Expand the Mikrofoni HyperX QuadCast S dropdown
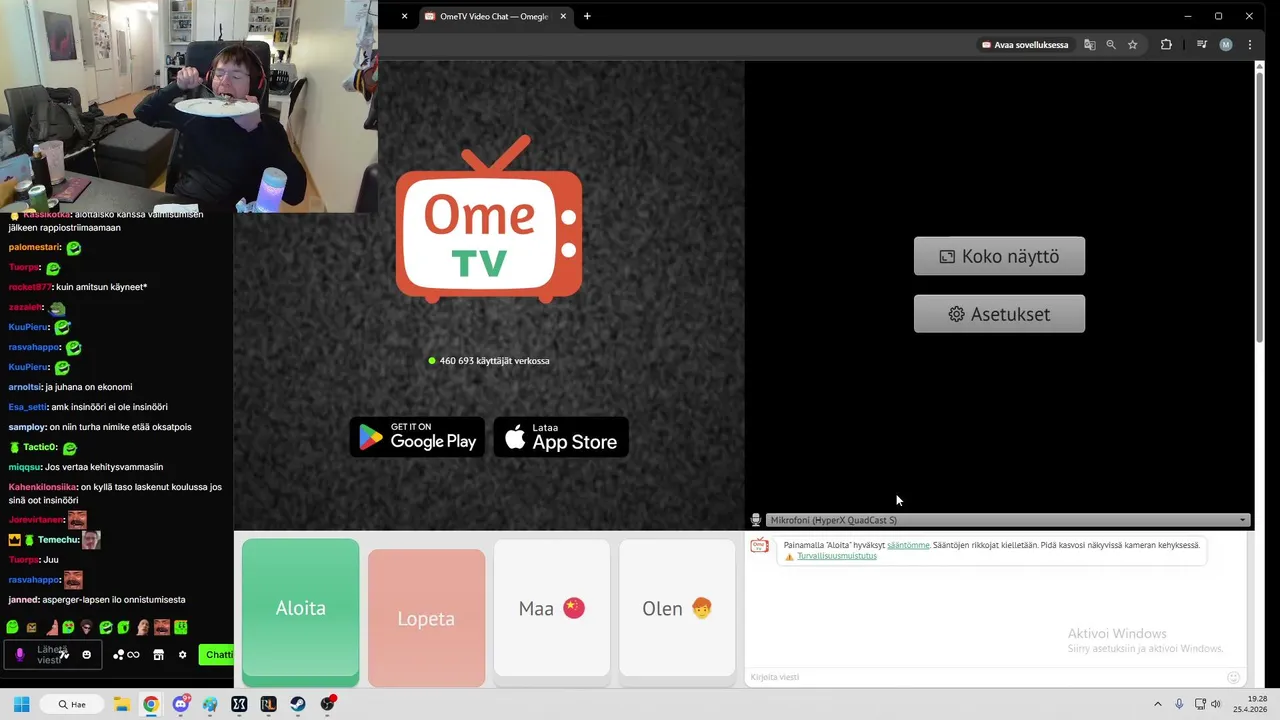Image resolution: width=1280 pixels, height=720 pixels. [x=1007, y=520]
